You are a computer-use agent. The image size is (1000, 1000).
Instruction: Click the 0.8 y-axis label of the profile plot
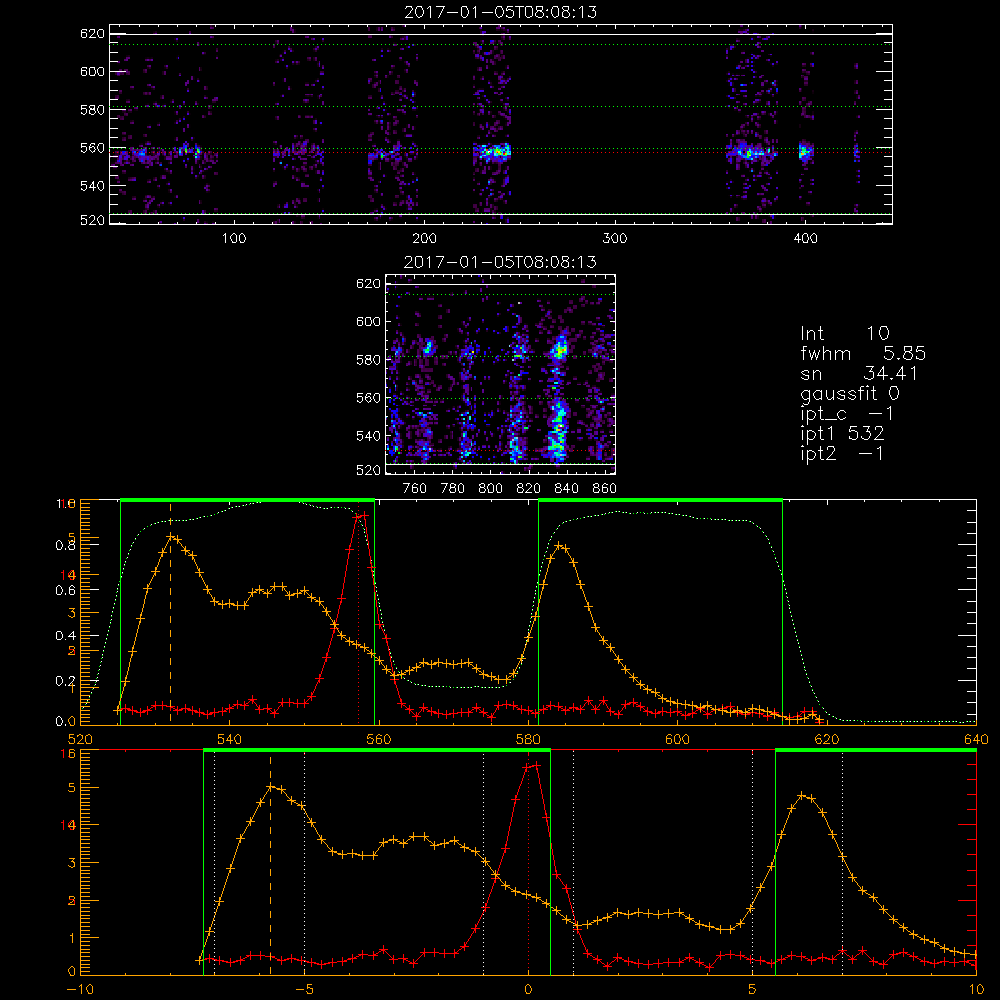[66, 545]
